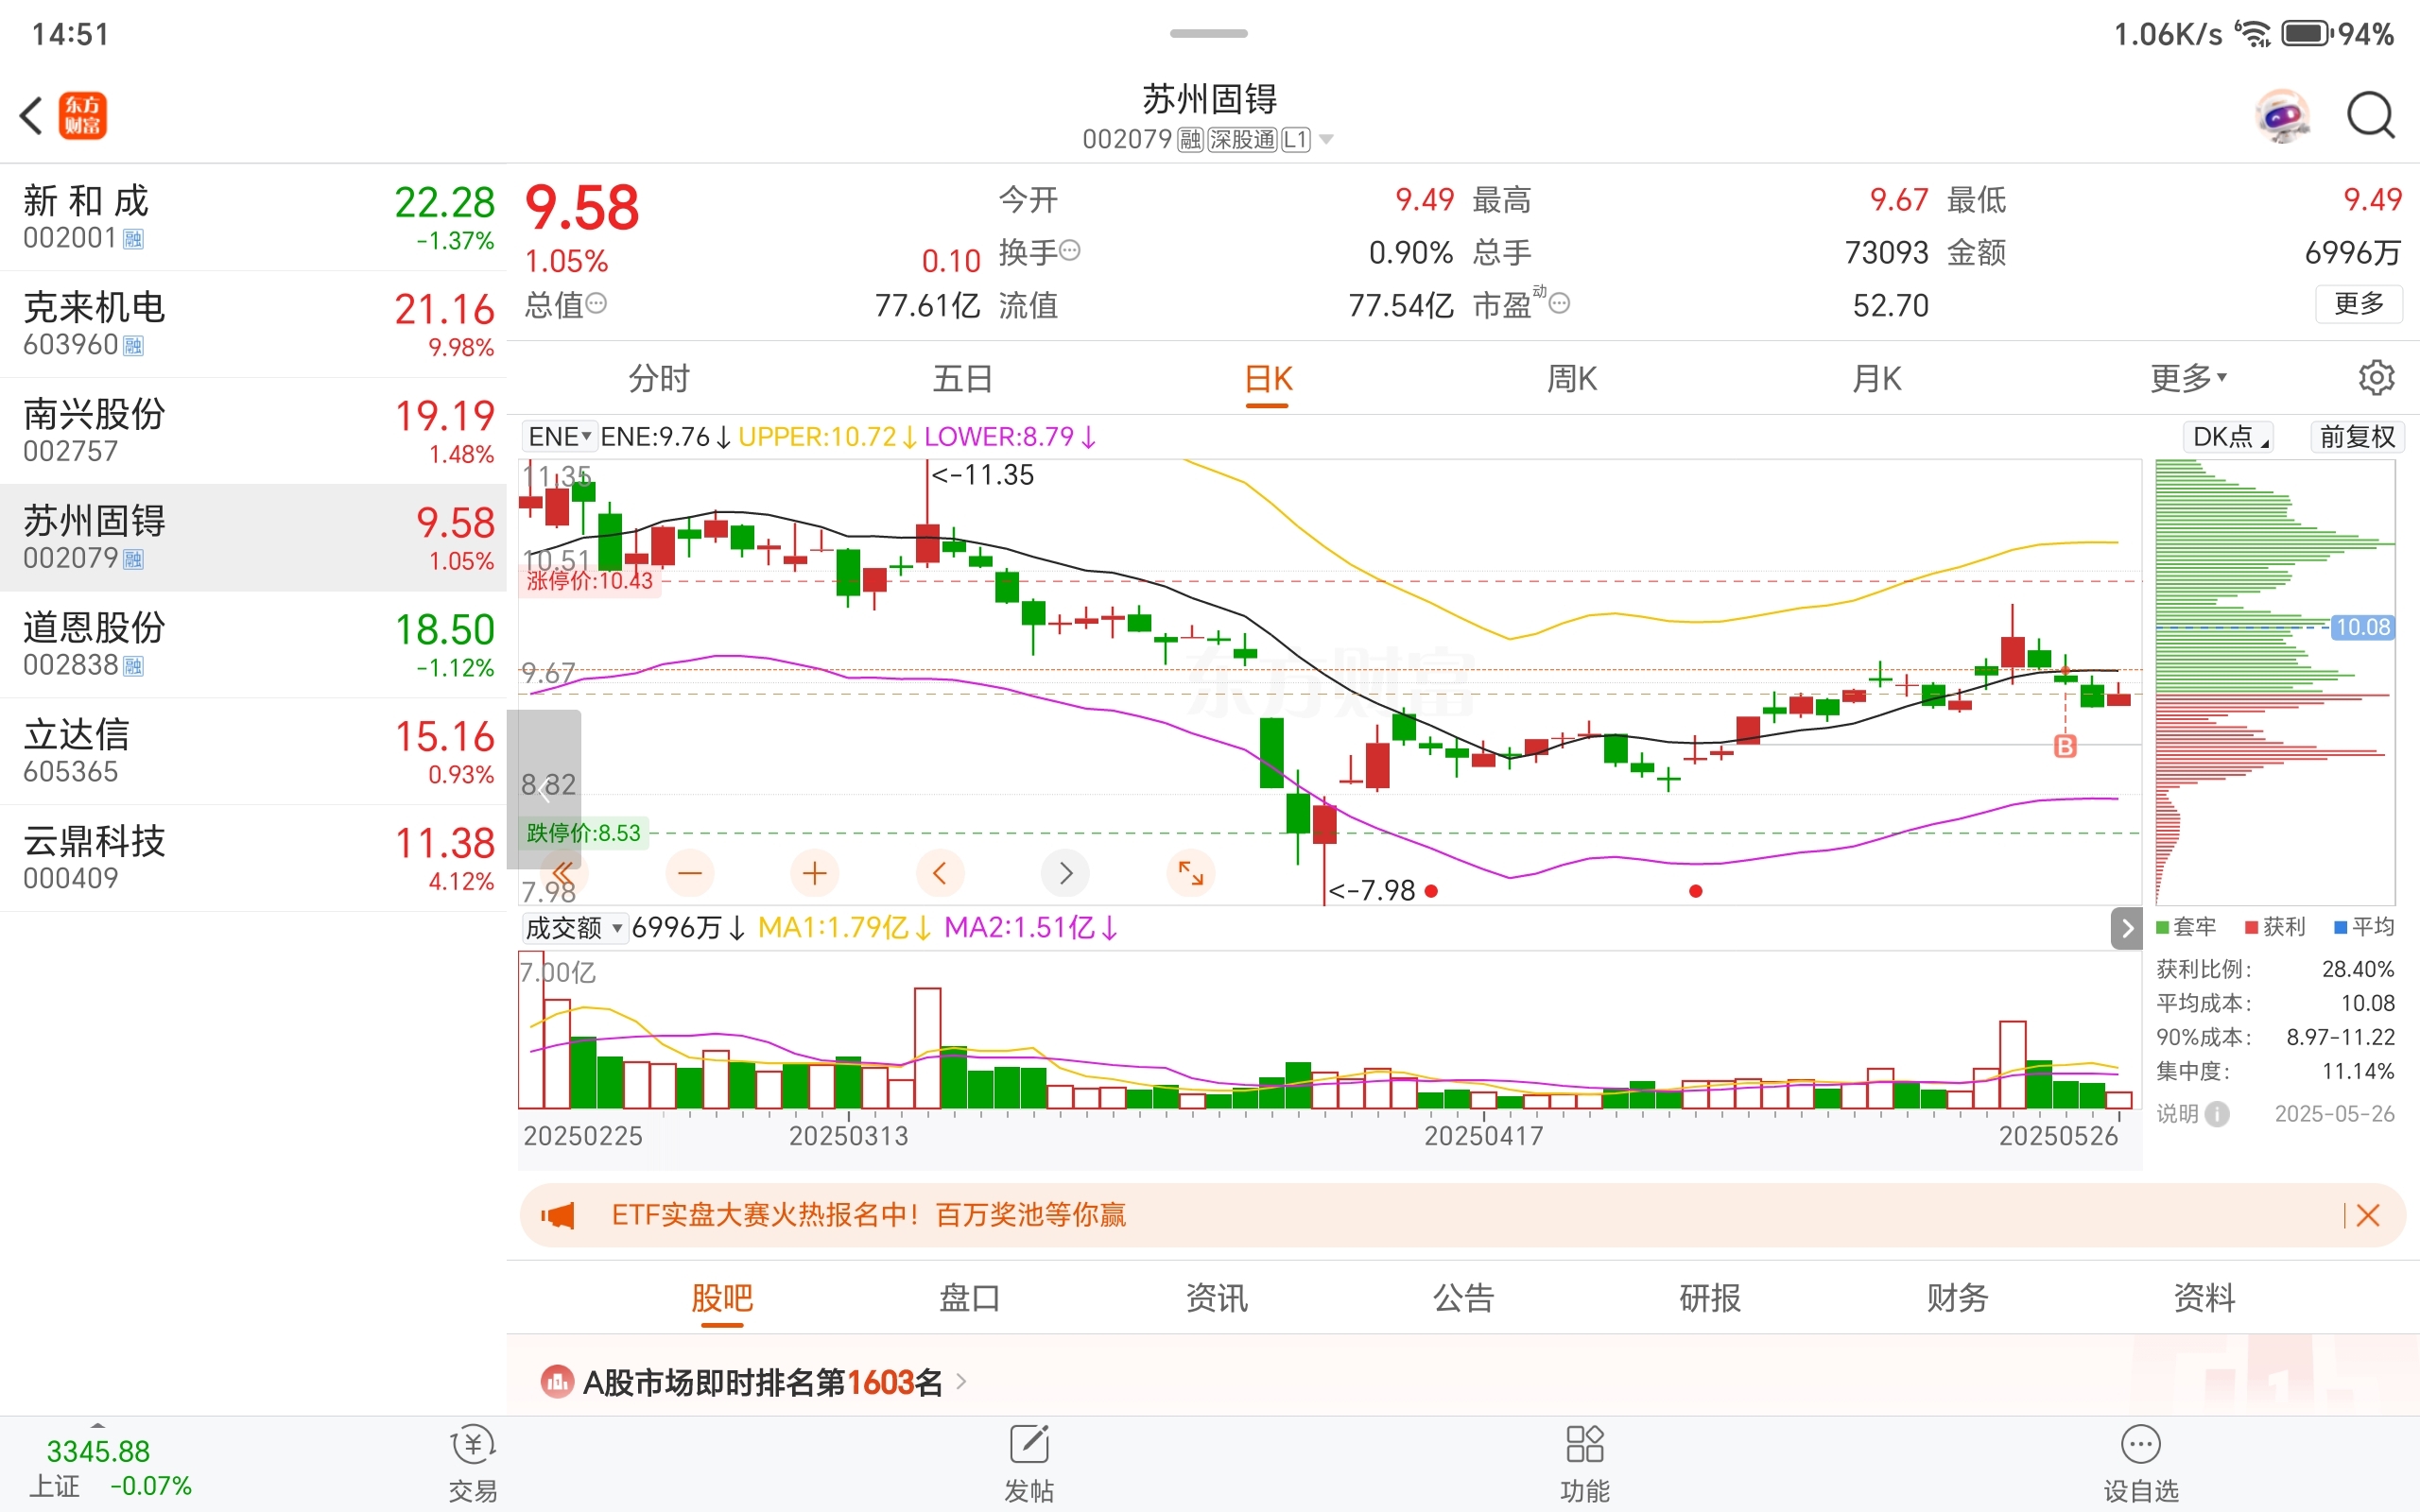Expand stock code 002079 dropdown arrow
The width and height of the screenshot is (2420, 1512).
click(x=1327, y=139)
